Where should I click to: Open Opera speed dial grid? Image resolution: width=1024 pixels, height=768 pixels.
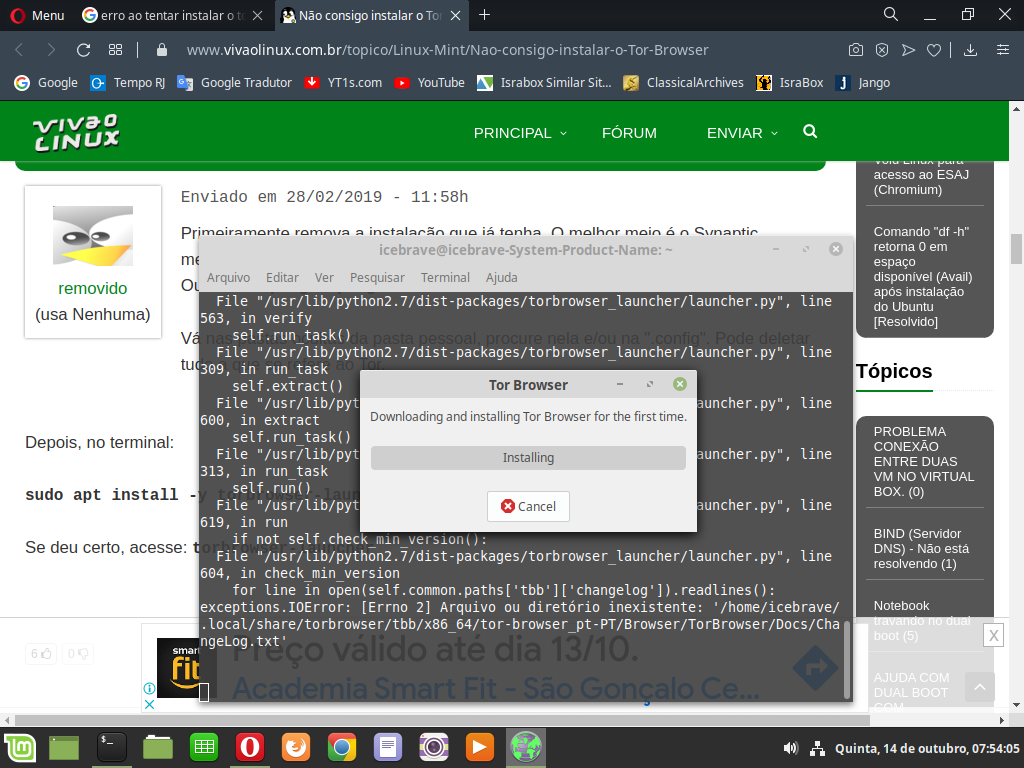coord(116,50)
